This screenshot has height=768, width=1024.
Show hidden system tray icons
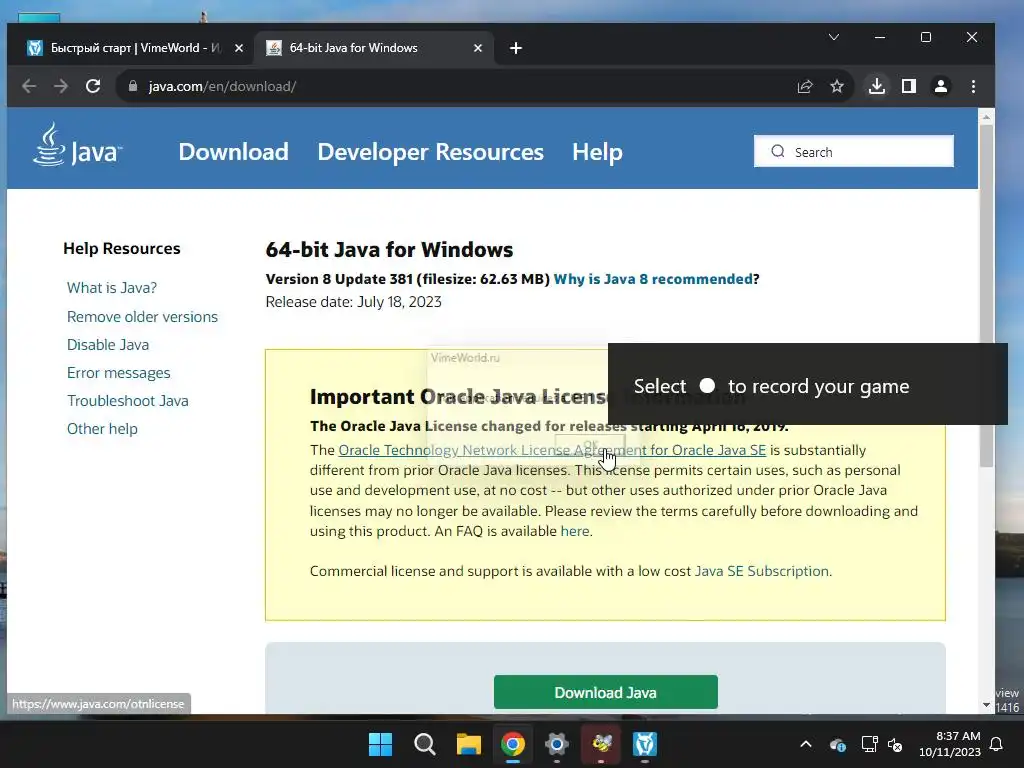(x=806, y=744)
